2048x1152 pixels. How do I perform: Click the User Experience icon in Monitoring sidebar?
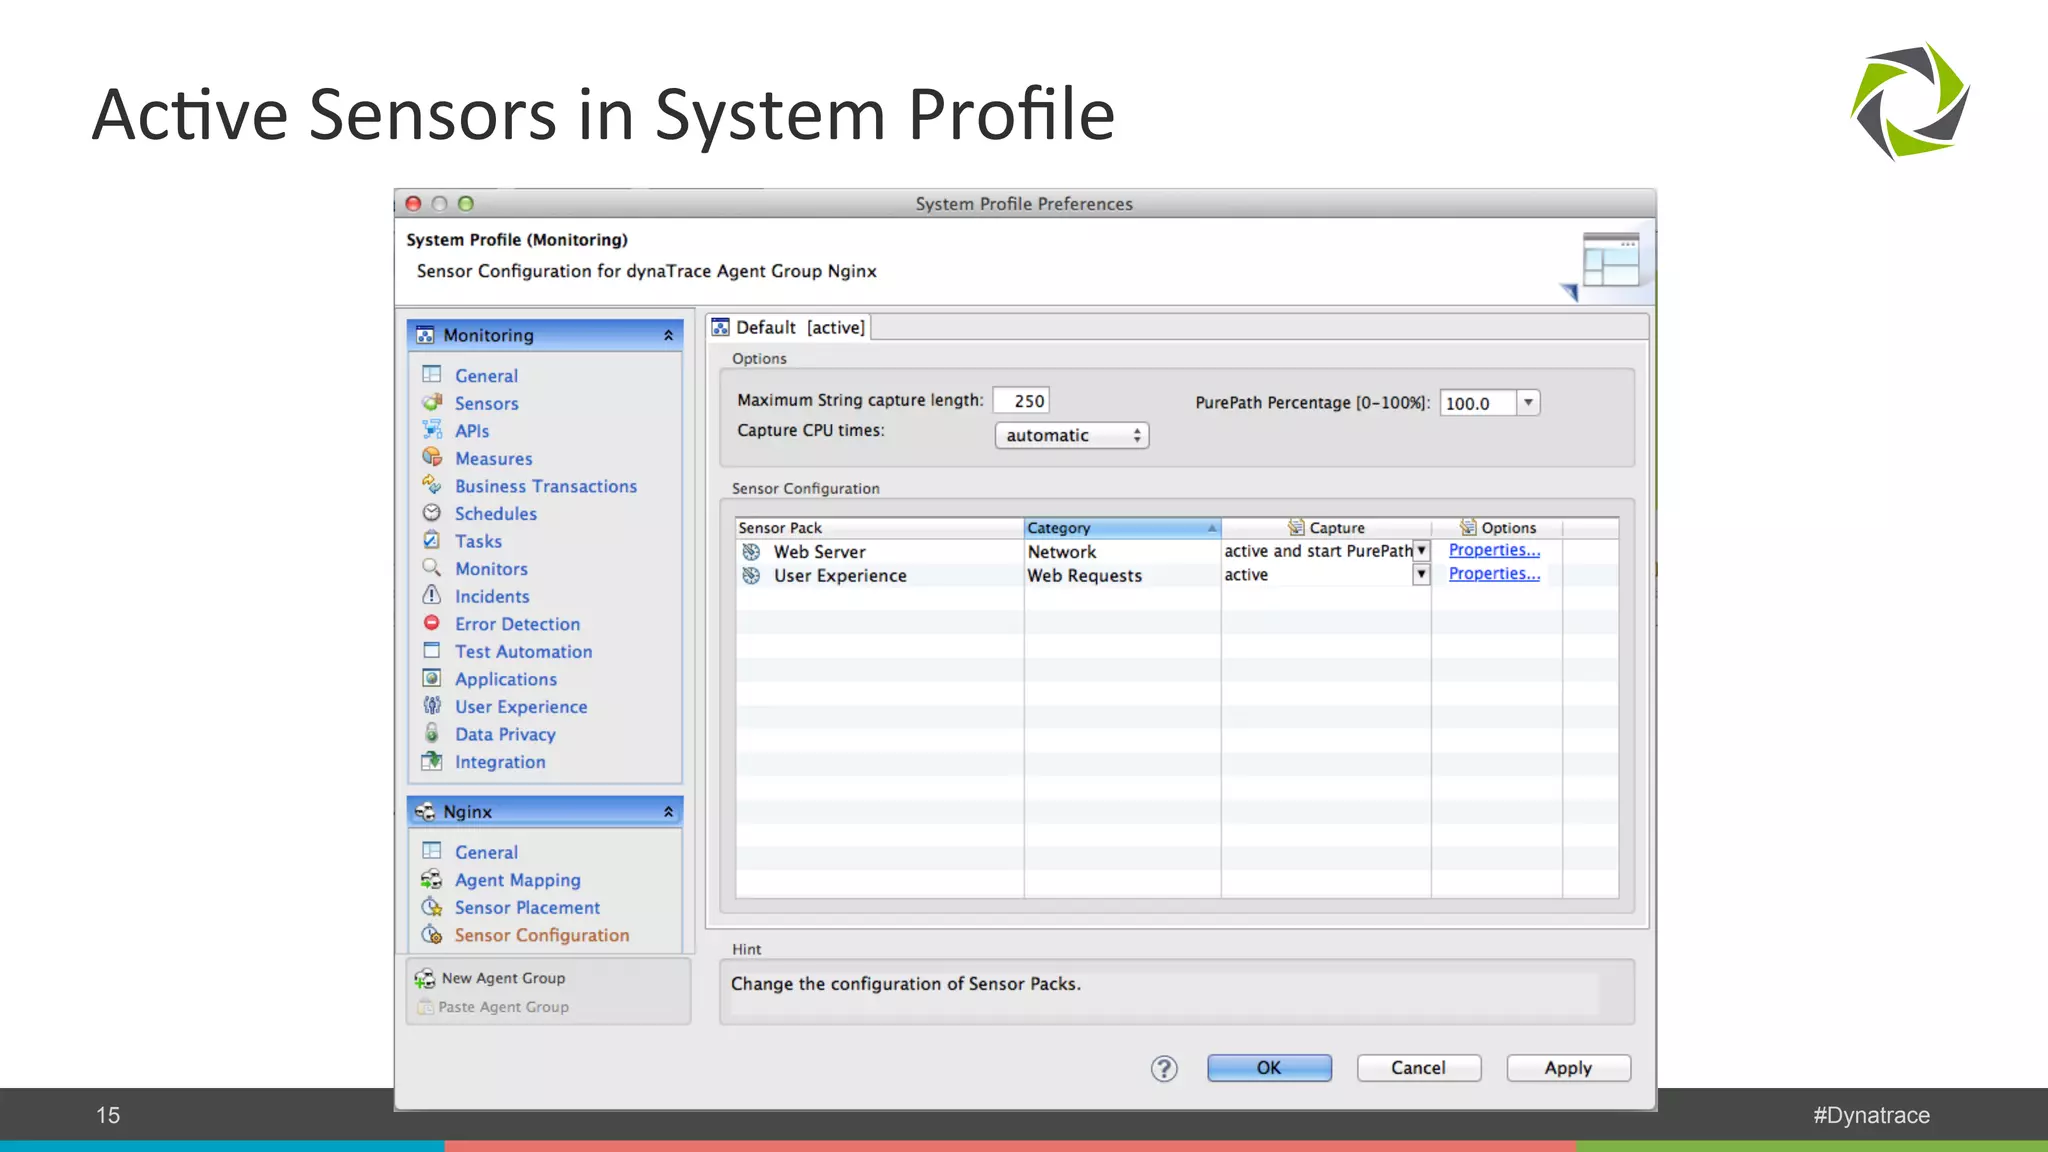click(x=432, y=706)
